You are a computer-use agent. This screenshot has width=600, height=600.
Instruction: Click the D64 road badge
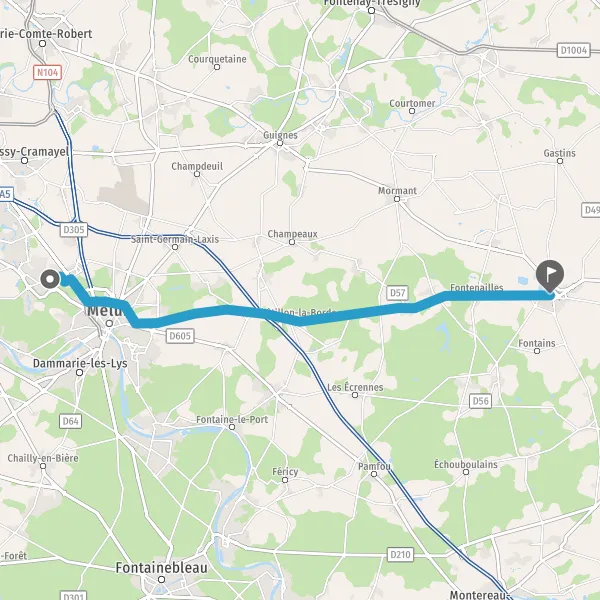(70, 421)
